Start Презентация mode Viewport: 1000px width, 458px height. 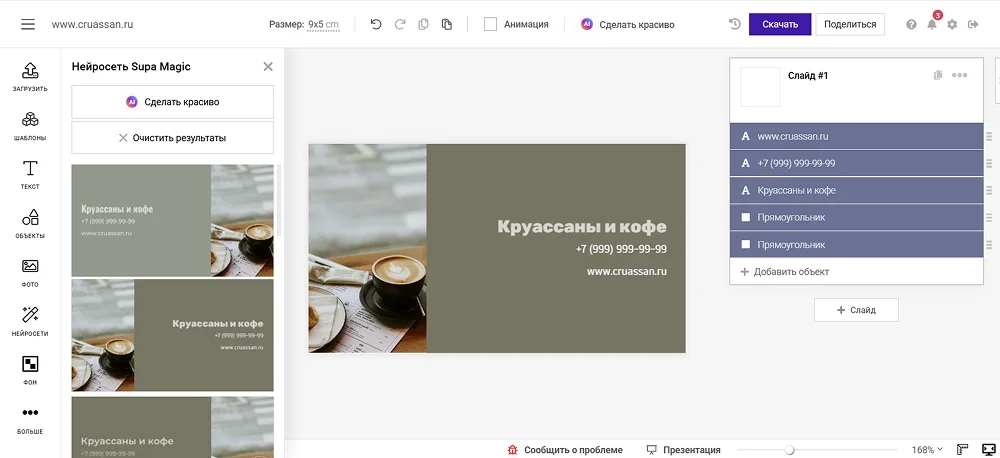click(x=683, y=450)
